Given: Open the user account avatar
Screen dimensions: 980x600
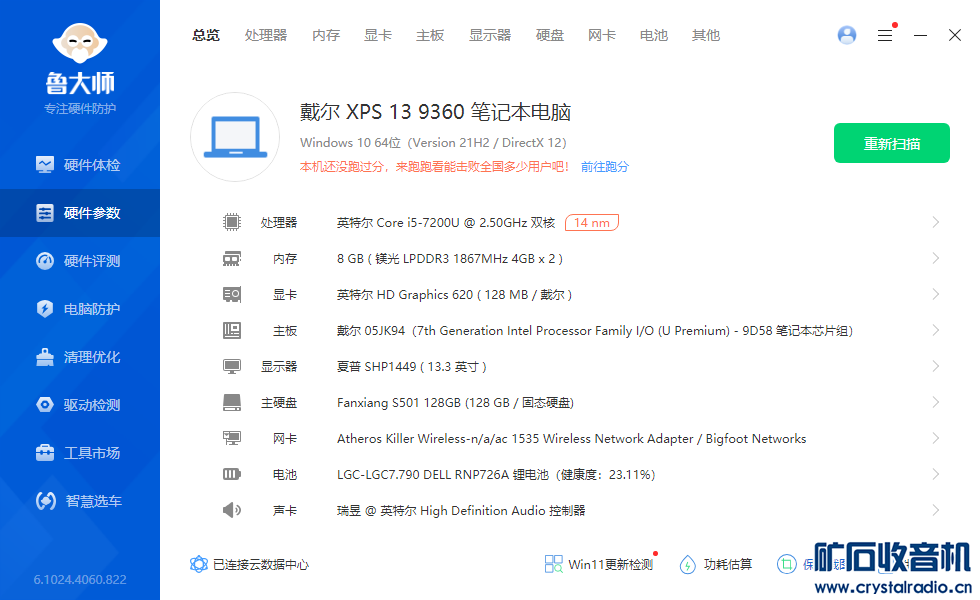Looking at the screenshot, I should tap(847, 35).
